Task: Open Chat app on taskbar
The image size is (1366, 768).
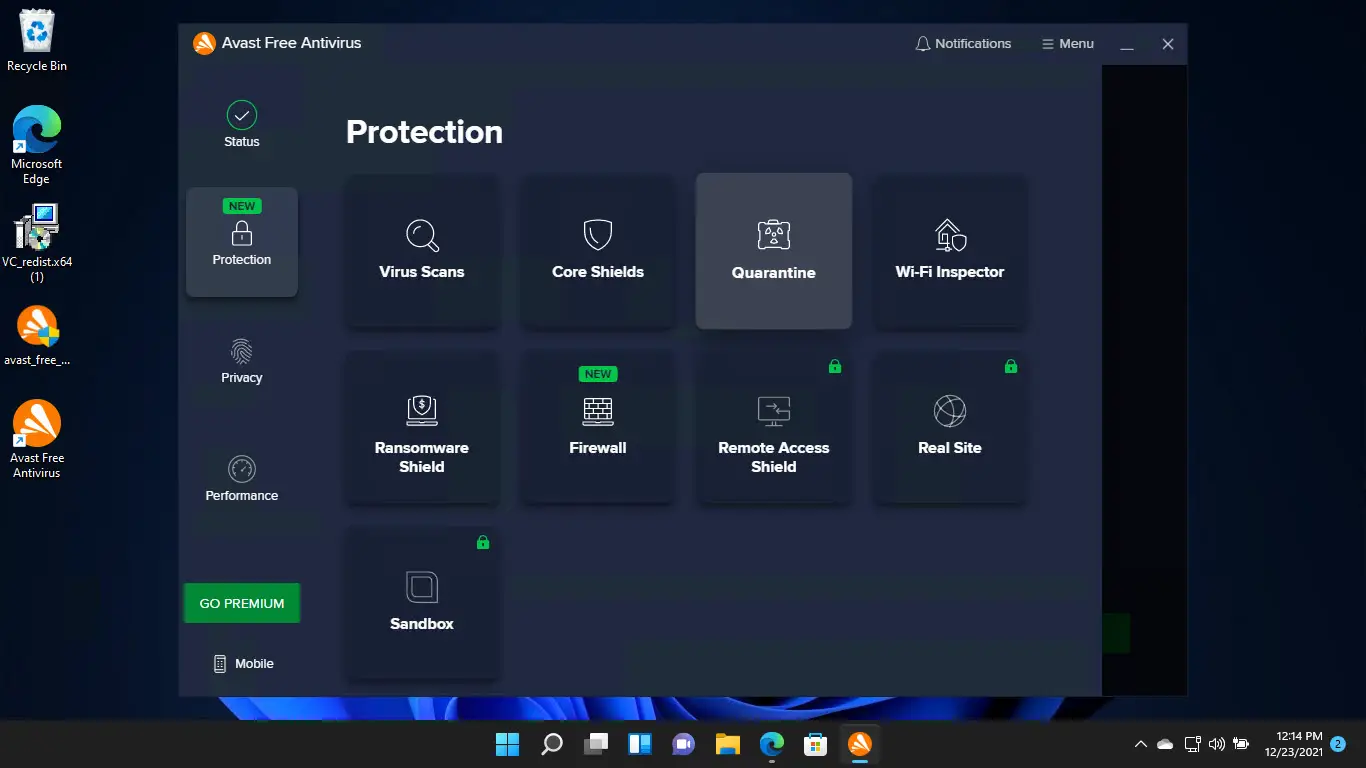Action: (684, 744)
